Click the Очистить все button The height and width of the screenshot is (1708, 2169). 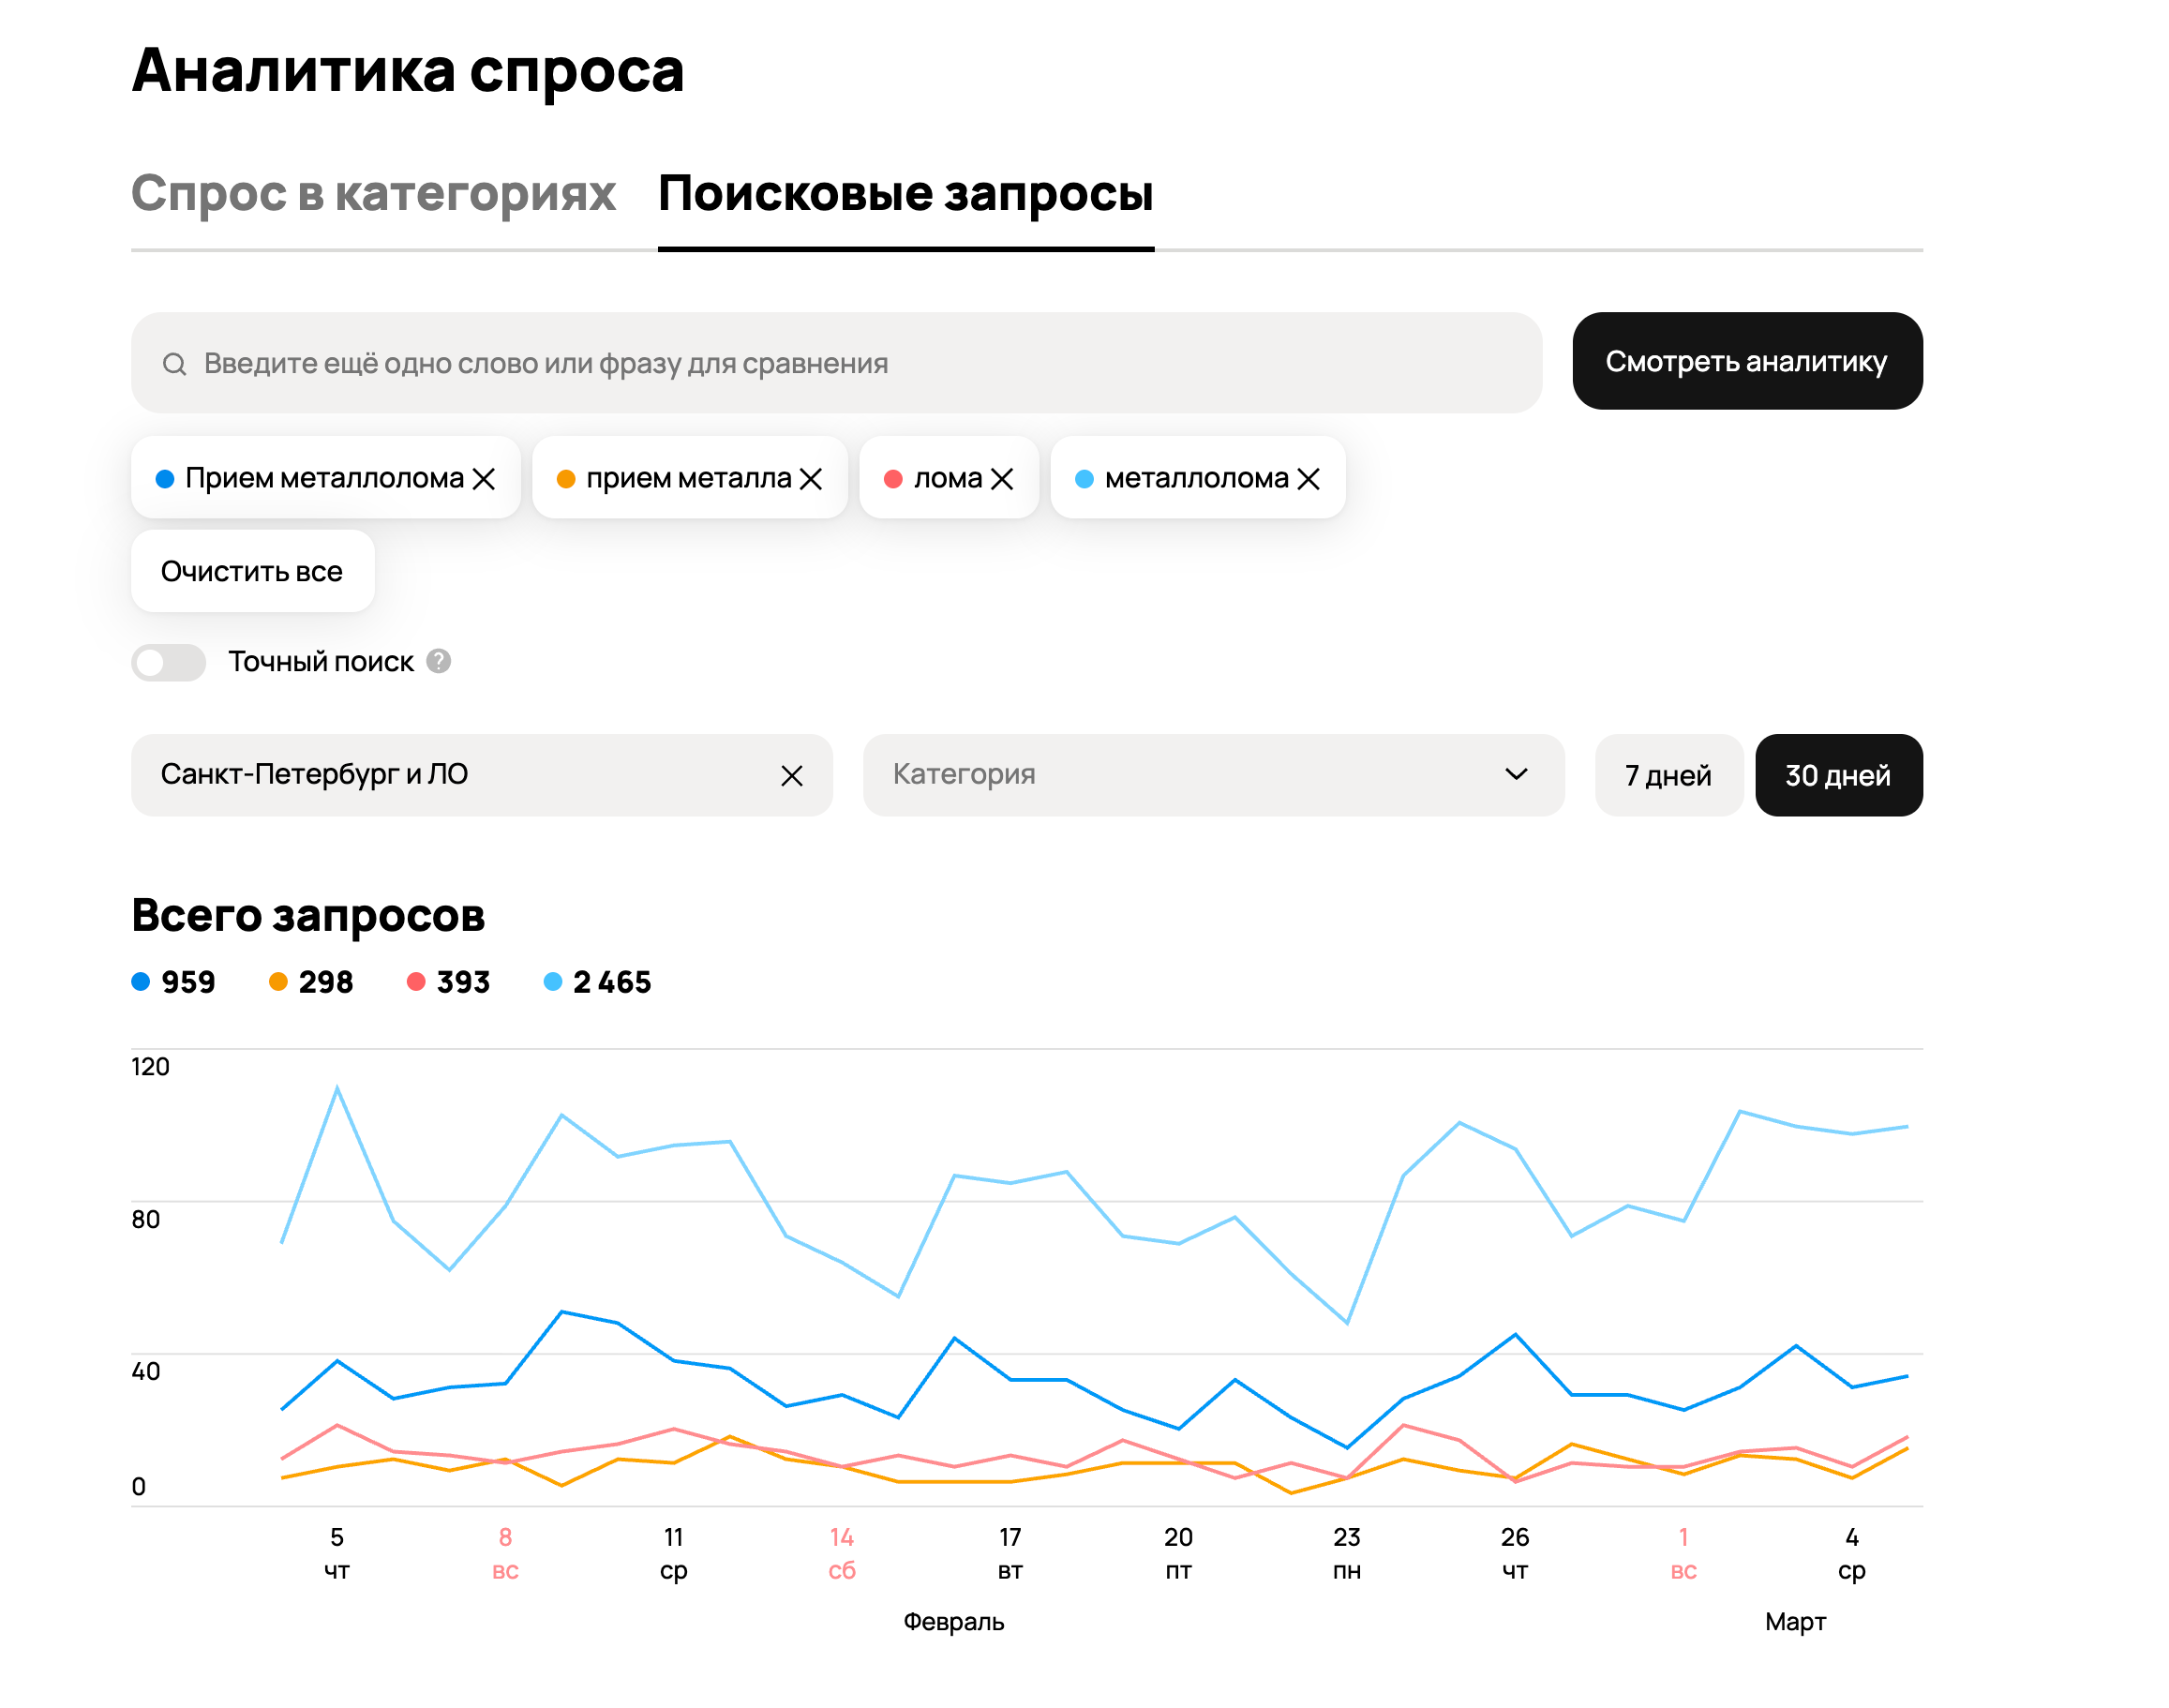click(x=252, y=572)
